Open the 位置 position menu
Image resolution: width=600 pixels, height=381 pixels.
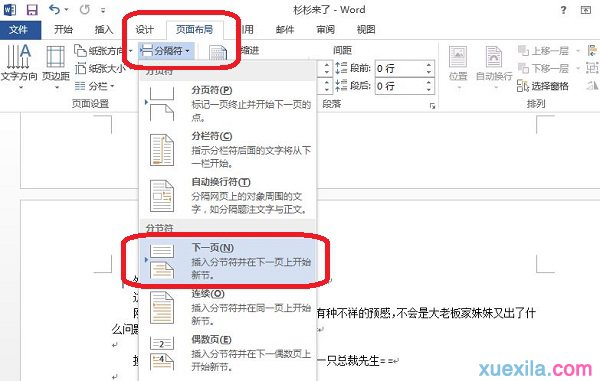pos(458,67)
